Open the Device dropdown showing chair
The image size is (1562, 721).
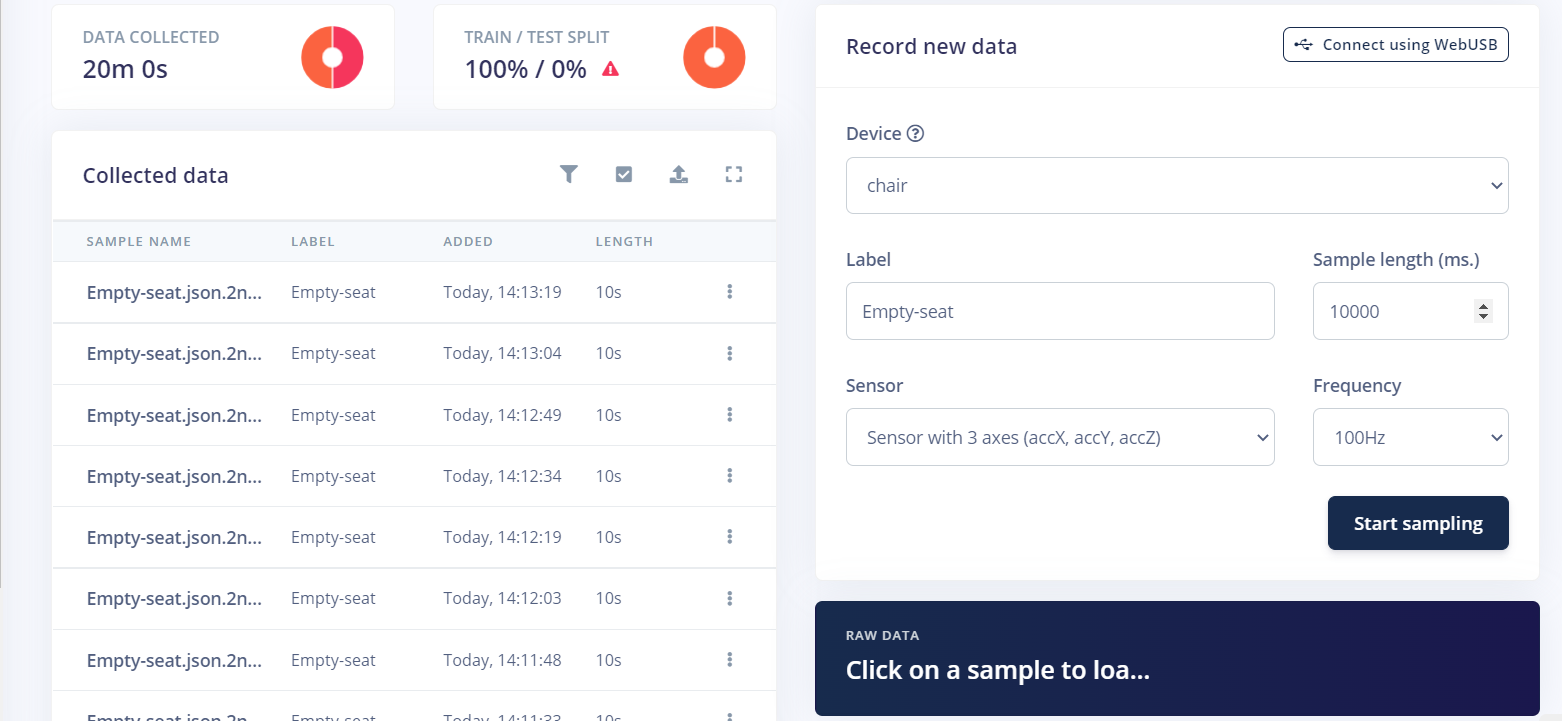pos(1176,186)
